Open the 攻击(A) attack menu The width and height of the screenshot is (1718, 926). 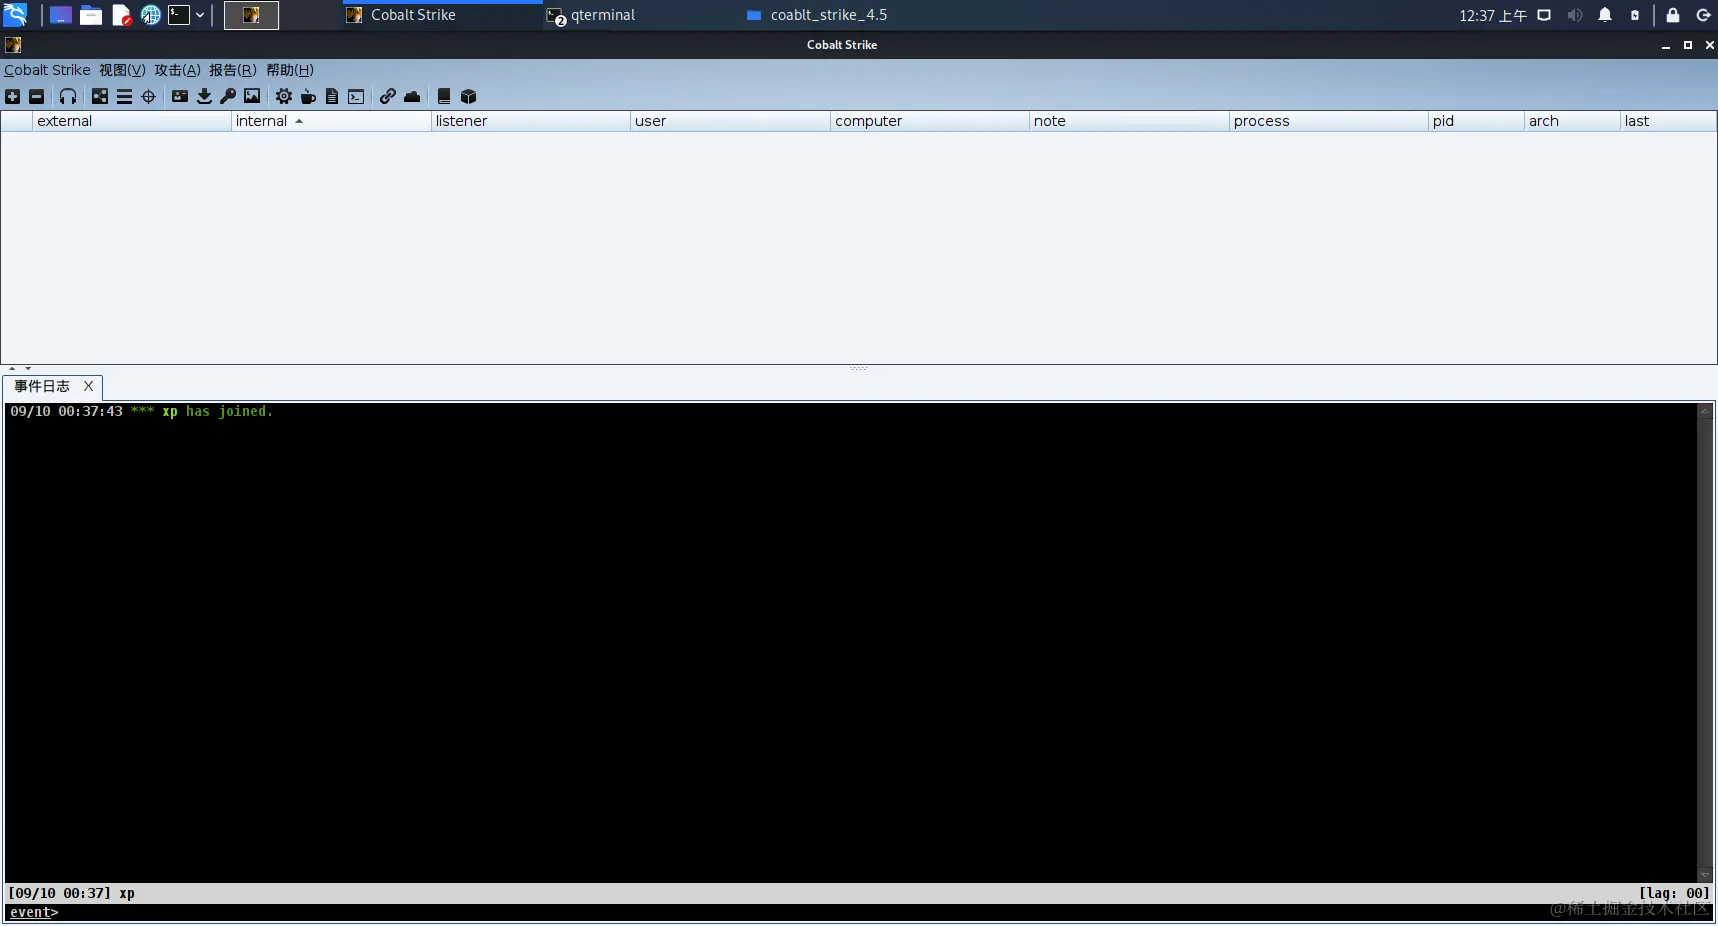177,70
